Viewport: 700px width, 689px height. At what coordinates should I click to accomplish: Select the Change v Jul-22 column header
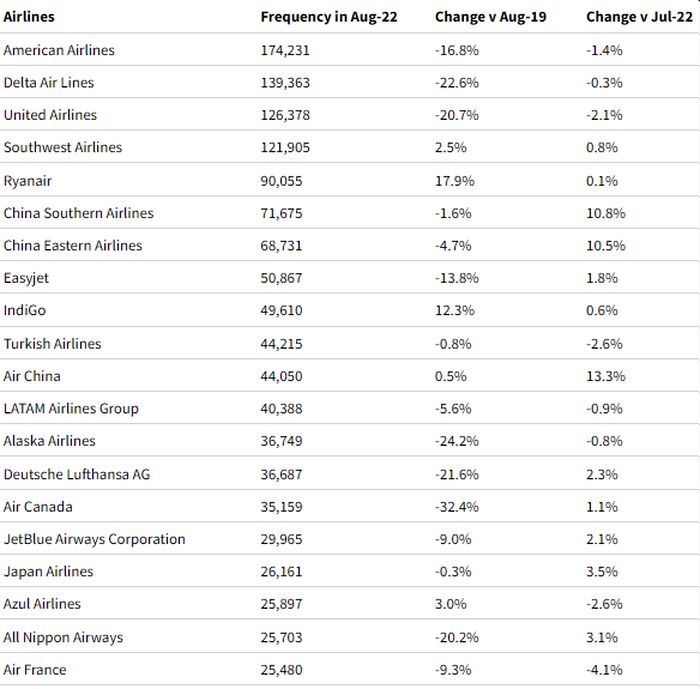point(638,17)
